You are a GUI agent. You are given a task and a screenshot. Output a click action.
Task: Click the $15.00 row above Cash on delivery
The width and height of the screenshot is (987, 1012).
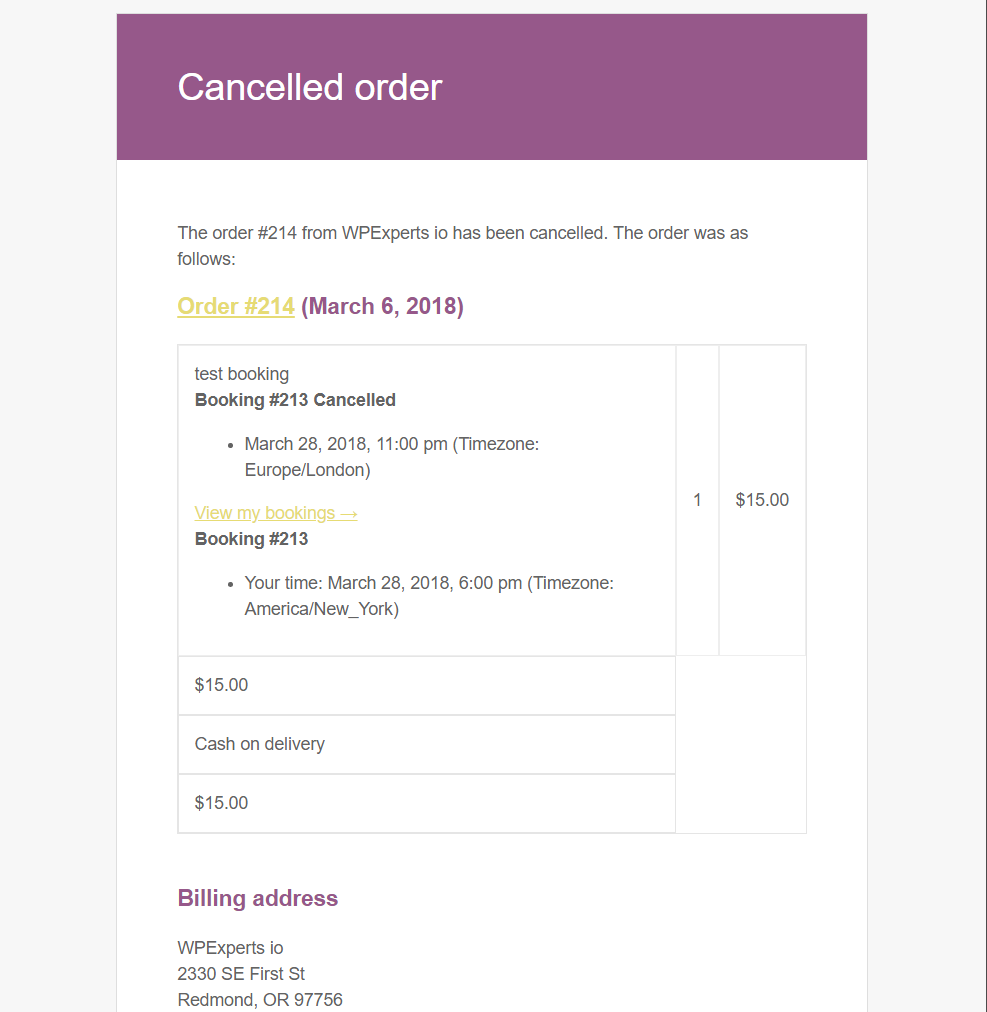pos(222,685)
